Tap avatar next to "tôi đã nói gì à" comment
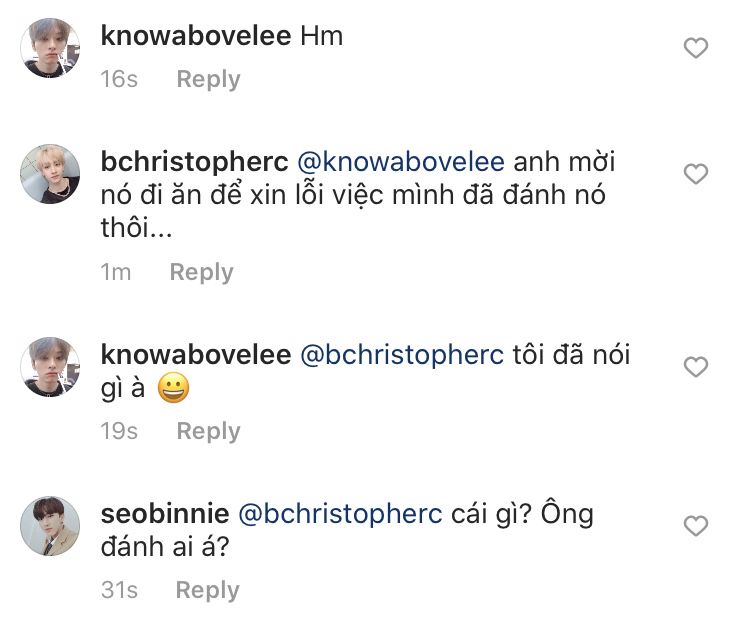750x630 pixels. point(50,366)
